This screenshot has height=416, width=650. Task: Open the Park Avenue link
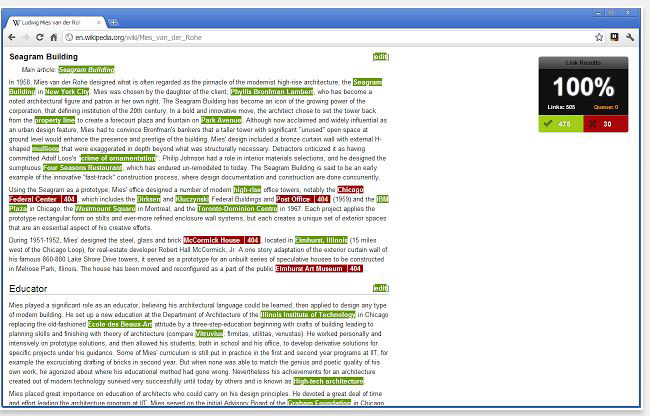click(x=221, y=120)
